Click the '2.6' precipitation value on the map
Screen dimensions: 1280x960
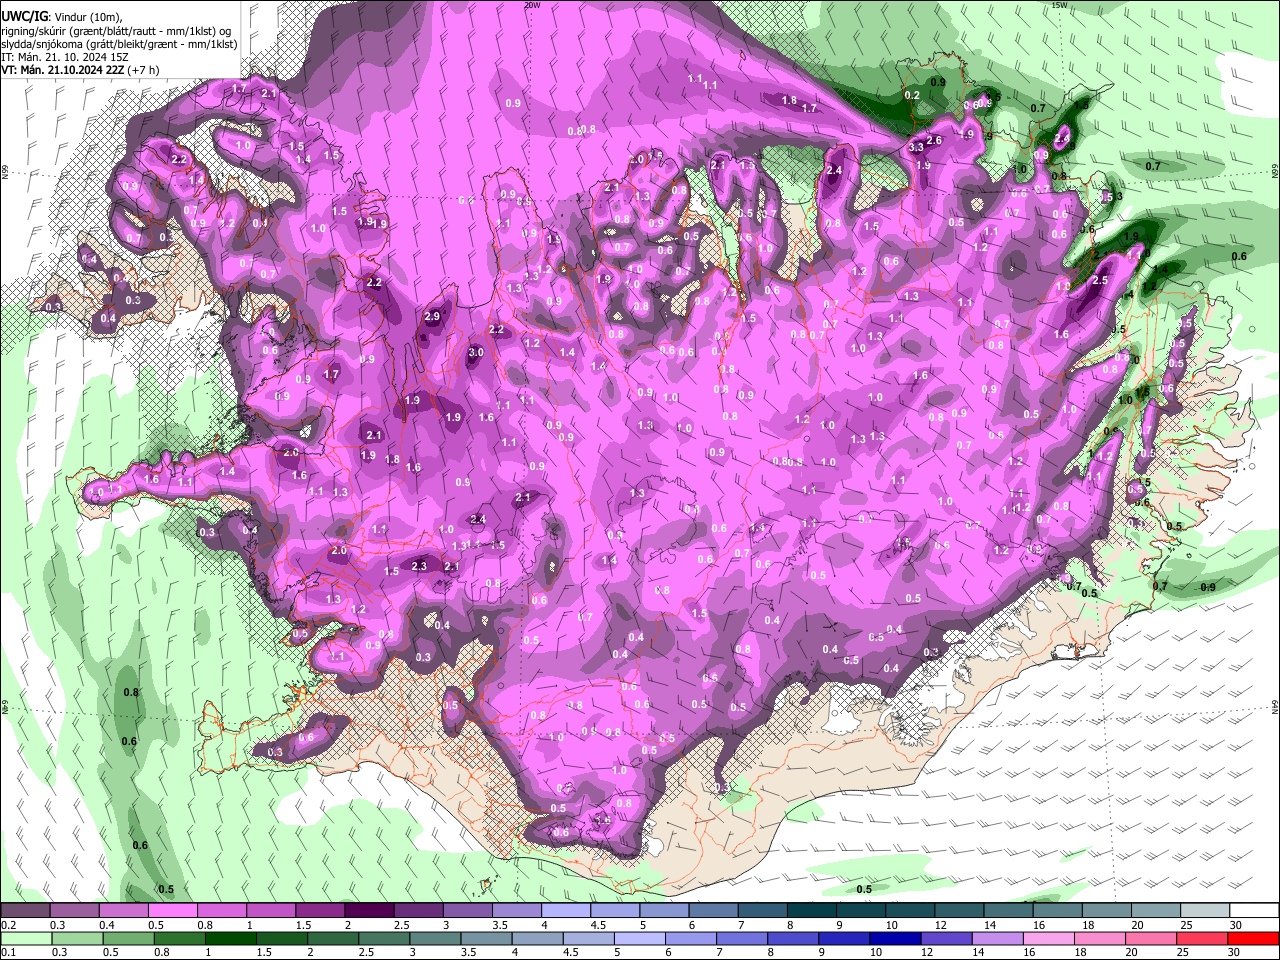click(x=934, y=140)
